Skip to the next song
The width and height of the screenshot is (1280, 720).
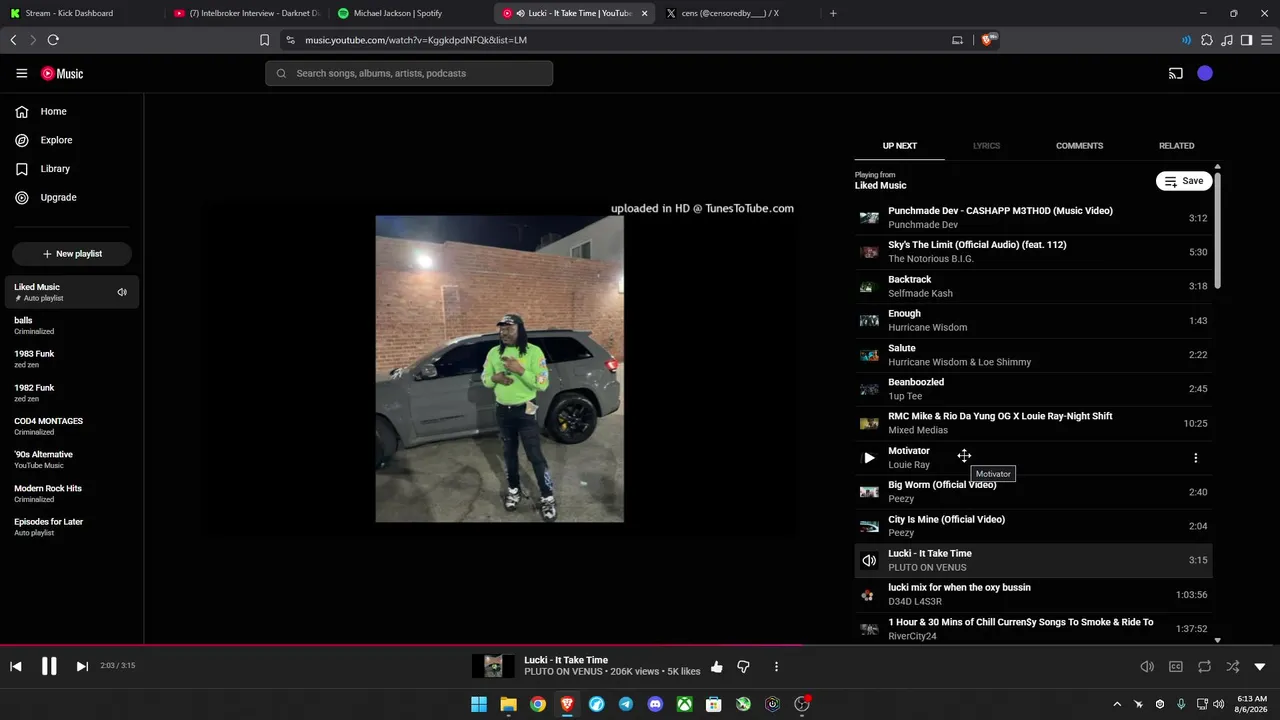(82, 666)
